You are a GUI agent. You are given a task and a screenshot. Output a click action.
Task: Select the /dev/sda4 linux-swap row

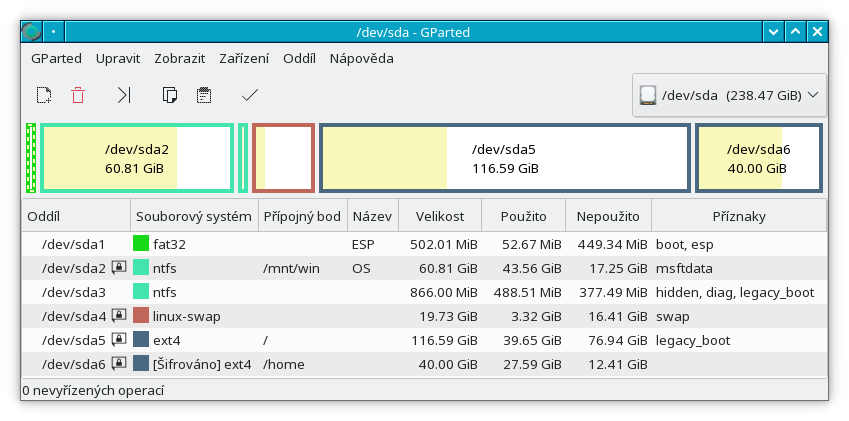point(424,316)
